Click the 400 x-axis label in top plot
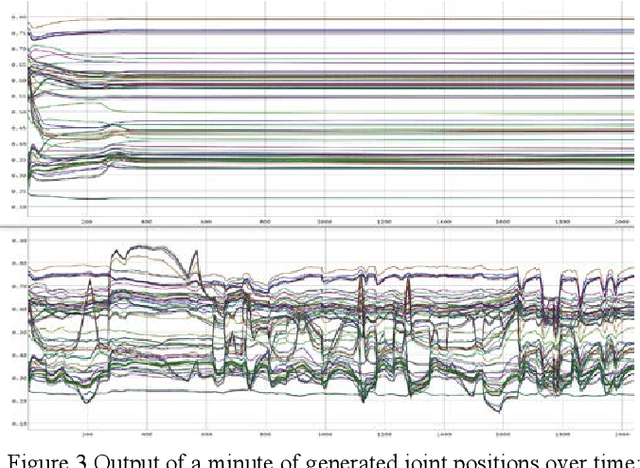The width and height of the screenshot is (640, 468). click(x=146, y=222)
